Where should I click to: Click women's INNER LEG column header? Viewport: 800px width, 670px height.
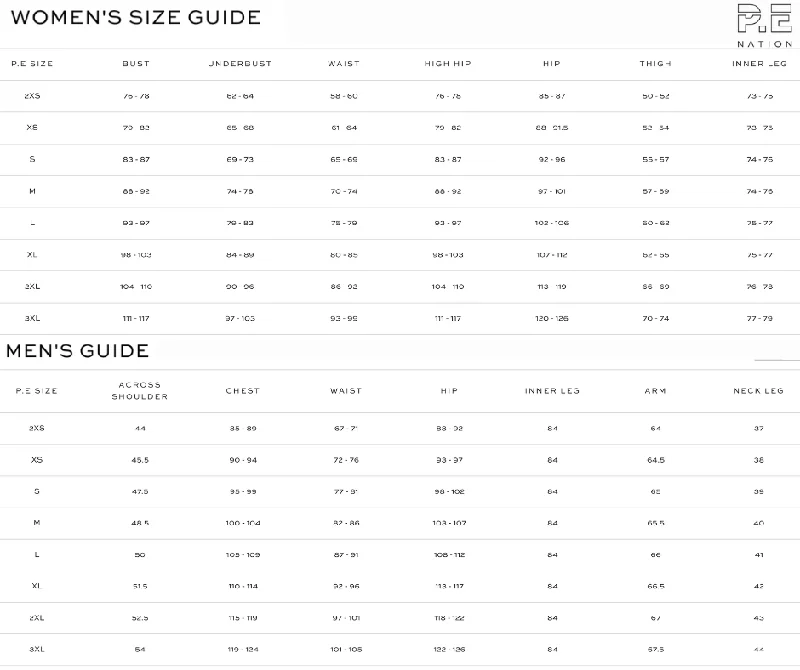tap(759, 64)
